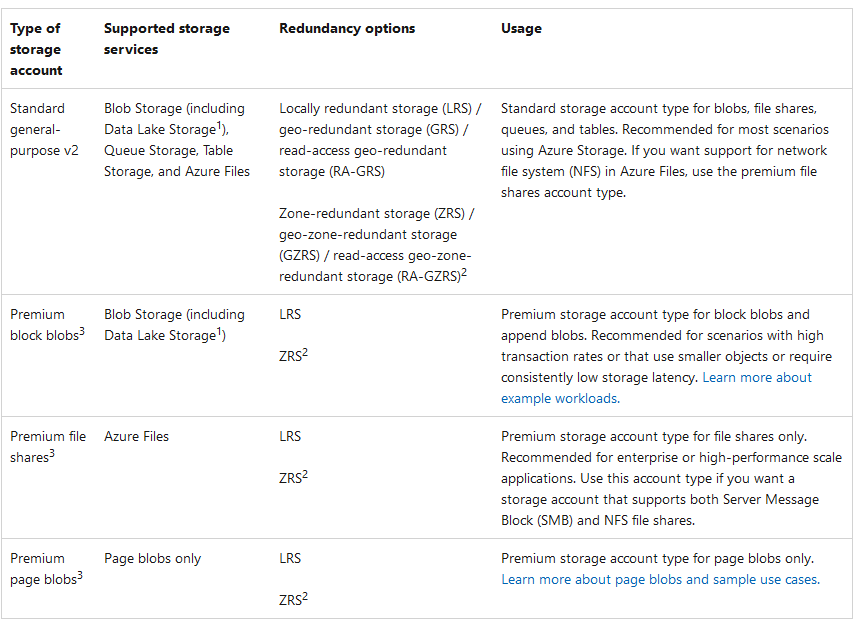Select the 'Premium page blobs' account type cell

[x=46, y=568]
